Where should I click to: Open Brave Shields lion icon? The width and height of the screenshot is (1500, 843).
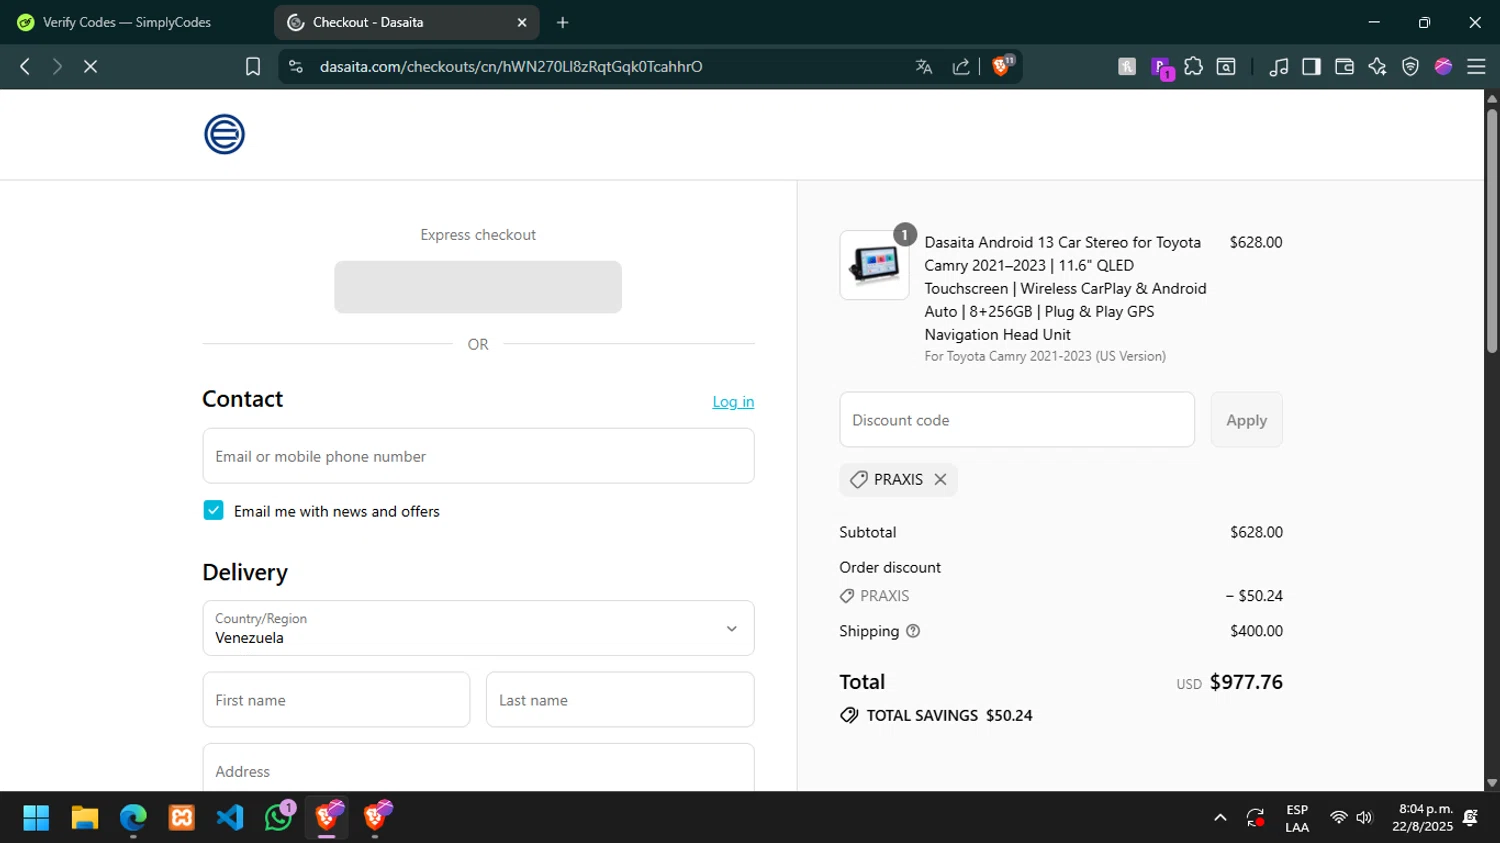[1002, 66]
